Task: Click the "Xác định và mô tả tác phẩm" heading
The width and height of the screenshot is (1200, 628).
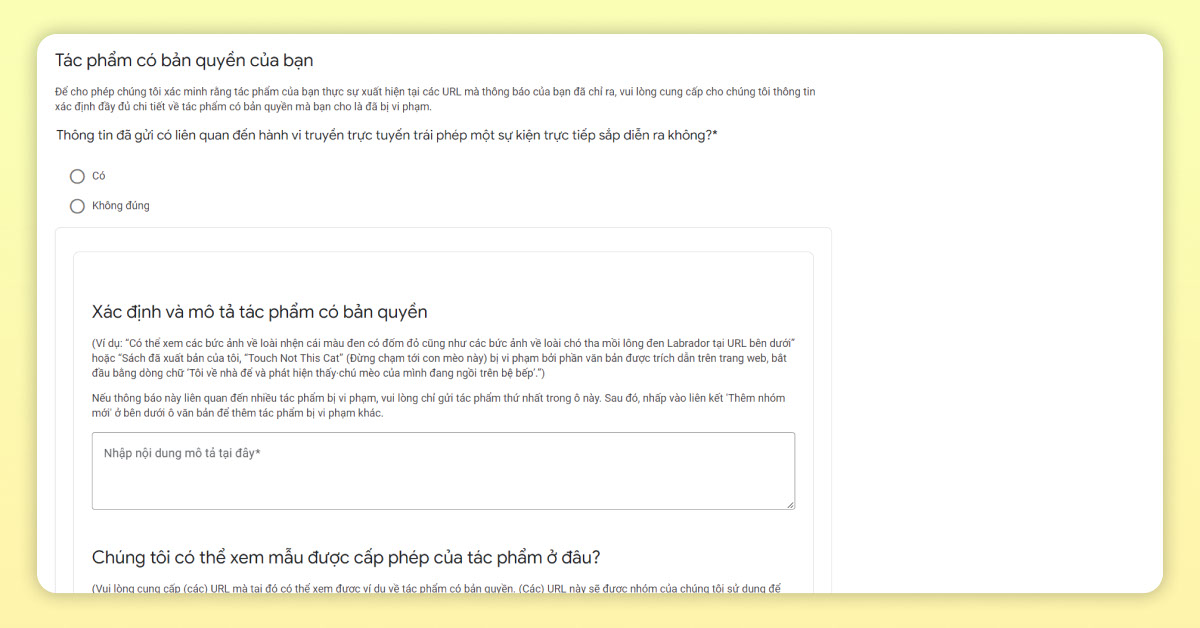Action: [x=259, y=311]
